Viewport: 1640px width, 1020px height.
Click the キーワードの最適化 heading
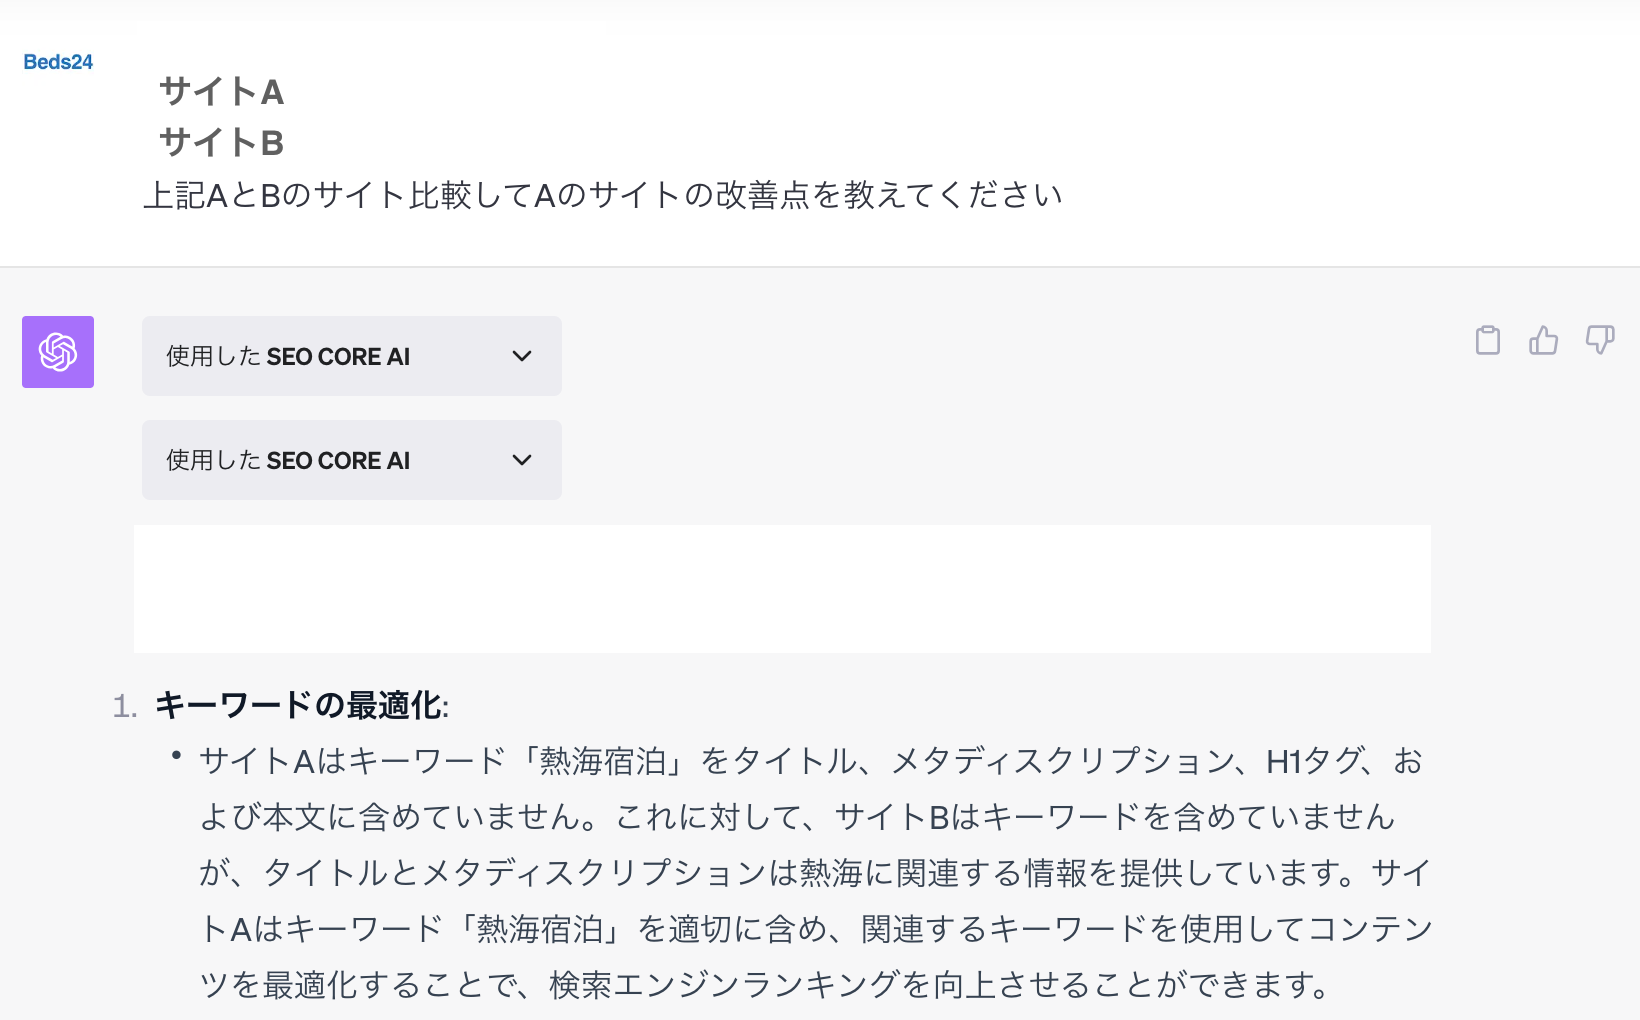click(x=300, y=706)
